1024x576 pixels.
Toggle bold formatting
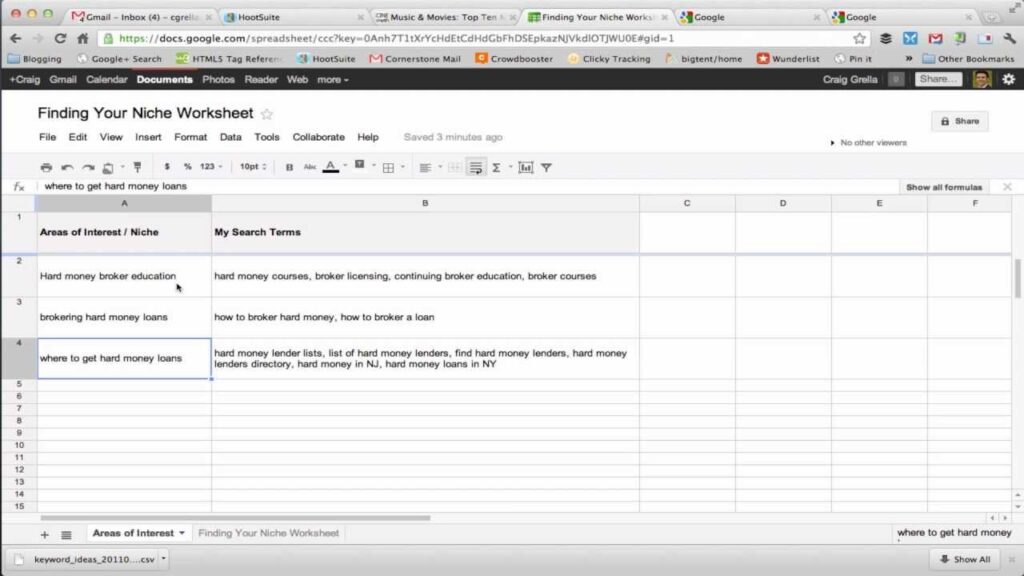[x=289, y=168]
